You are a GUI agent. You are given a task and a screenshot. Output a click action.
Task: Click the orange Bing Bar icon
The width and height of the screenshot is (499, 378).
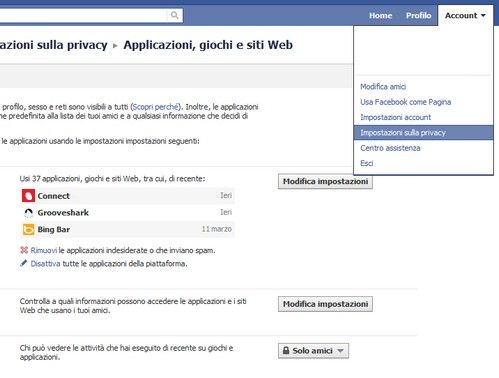tap(28, 229)
